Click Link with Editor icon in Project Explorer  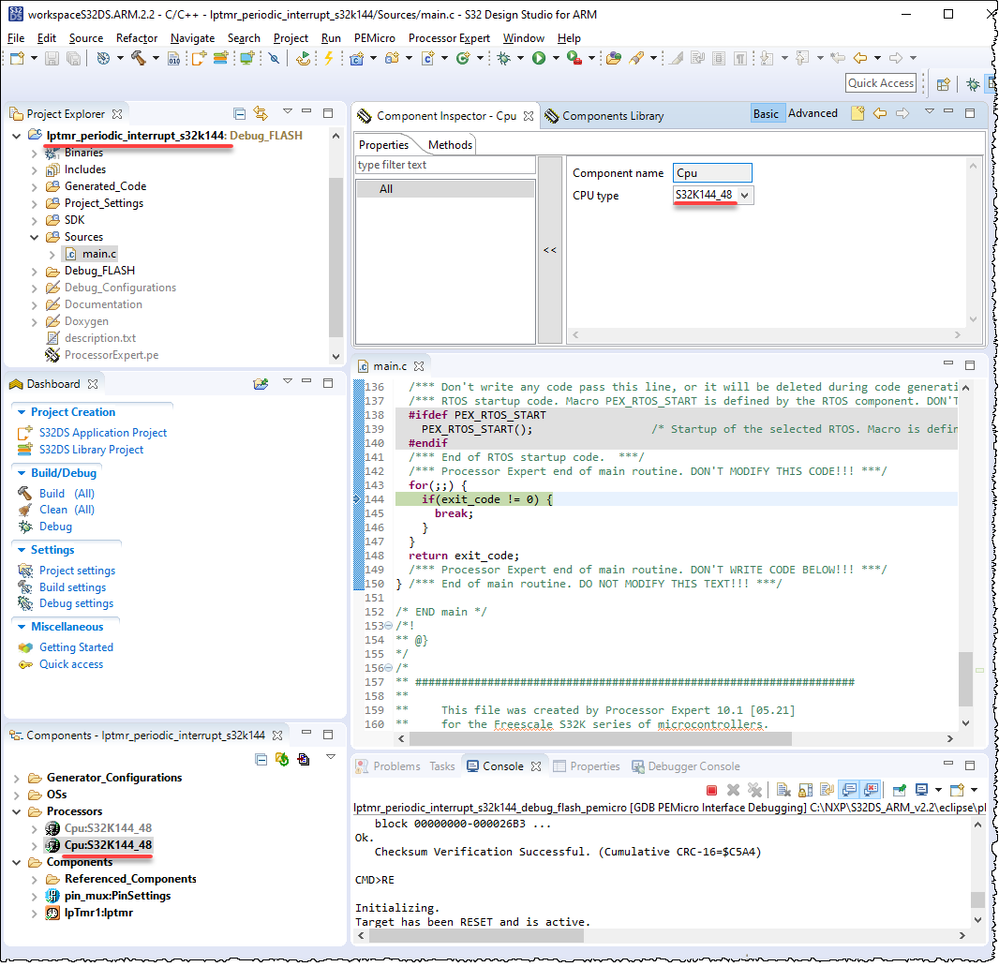click(x=260, y=114)
